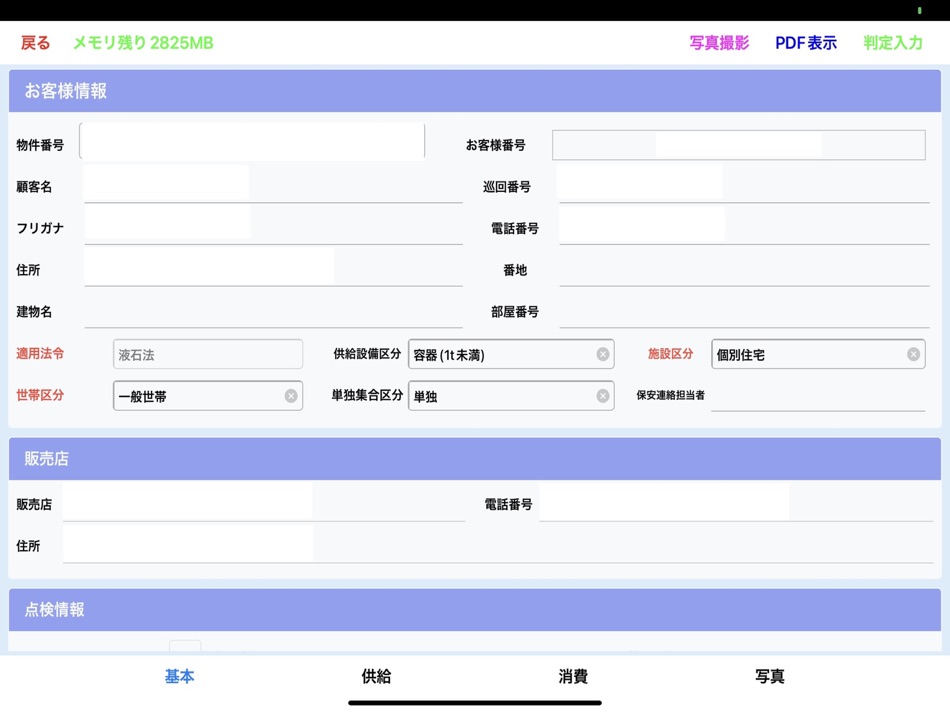Click the 巡回番号 input field
Image resolution: width=950 pixels, height=712 pixels.
tap(743, 184)
